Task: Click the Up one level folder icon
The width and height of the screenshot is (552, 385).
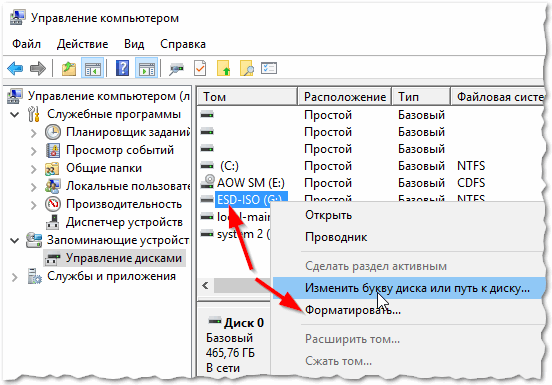Action: coord(69,68)
